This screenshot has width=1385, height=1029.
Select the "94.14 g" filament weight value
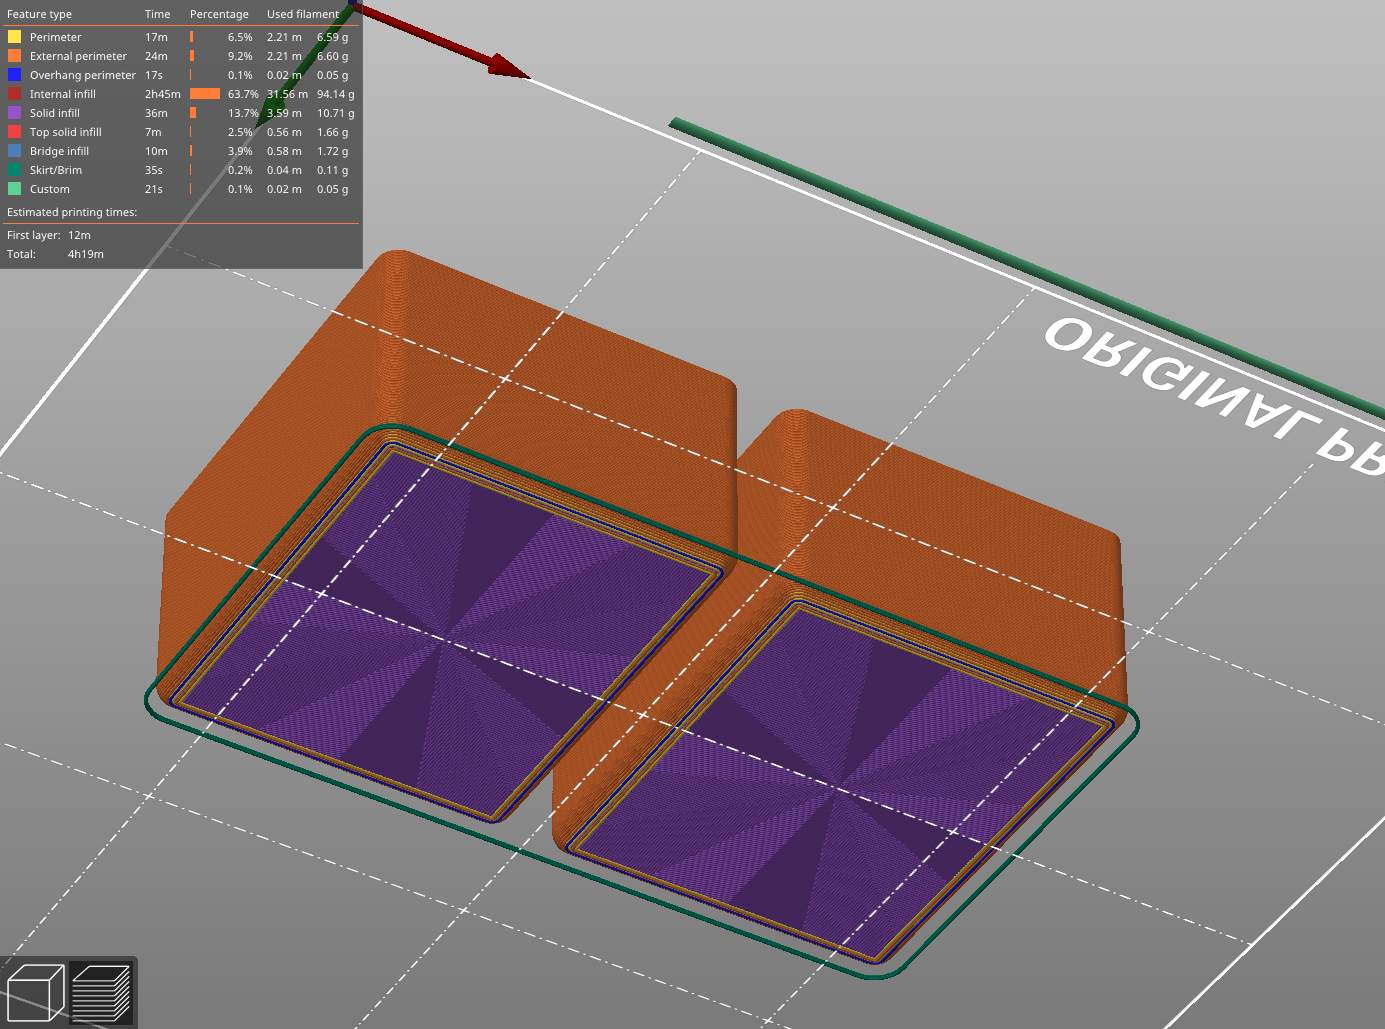(336, 94)
